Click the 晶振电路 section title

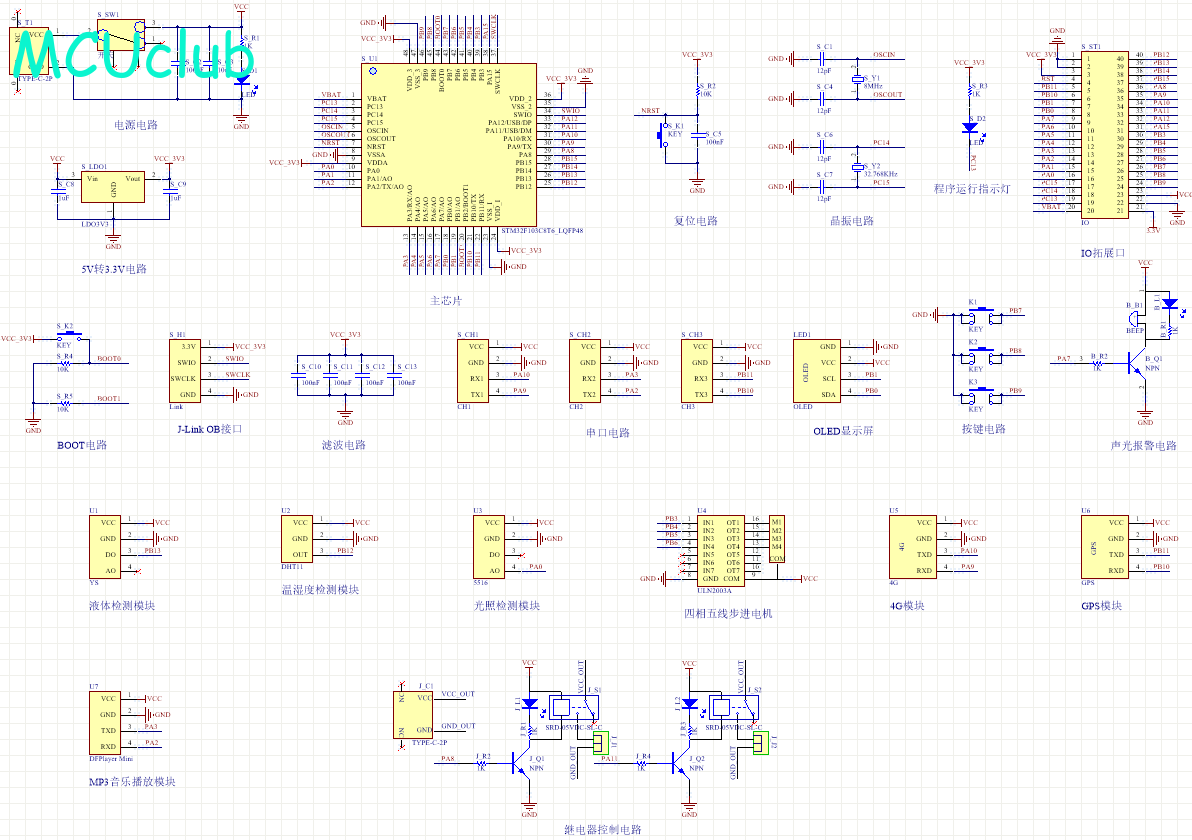click(x=851, y=220)
